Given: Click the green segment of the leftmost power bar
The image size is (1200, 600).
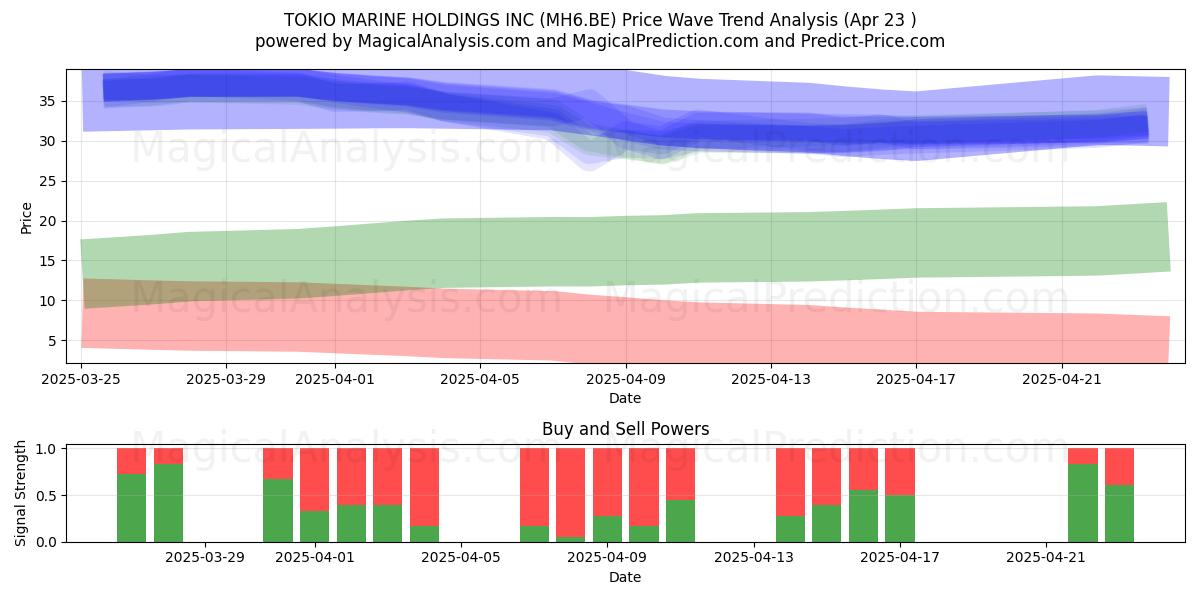Looking at the screenshot, I should [x=132, y=508].
